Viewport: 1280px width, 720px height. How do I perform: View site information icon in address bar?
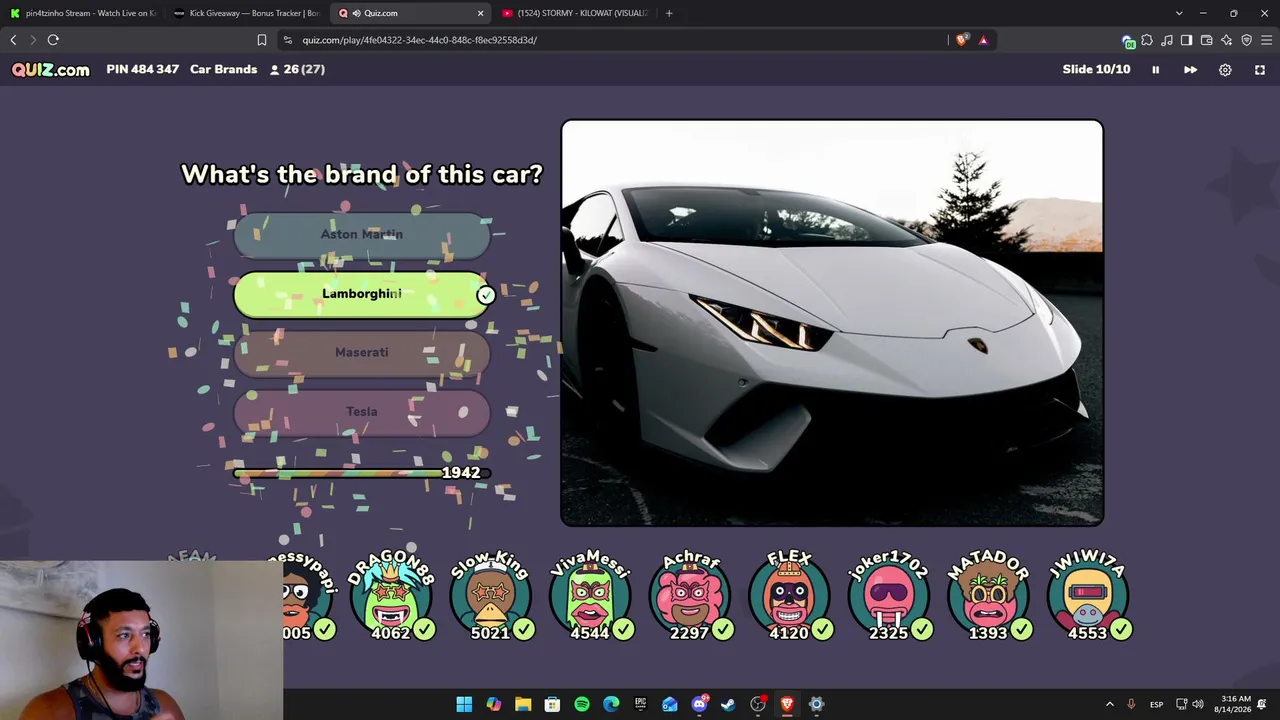tap(288, 40)
